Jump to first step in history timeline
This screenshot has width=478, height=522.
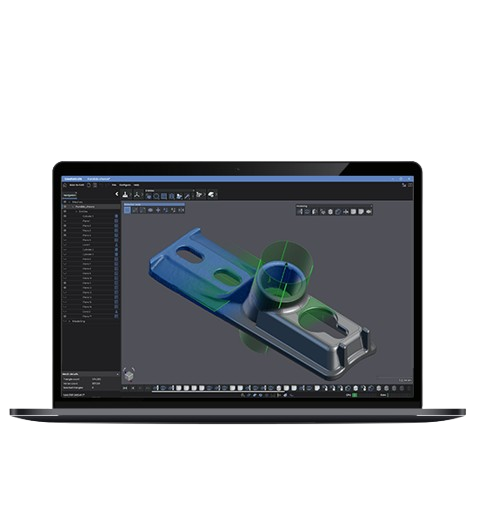125,388
